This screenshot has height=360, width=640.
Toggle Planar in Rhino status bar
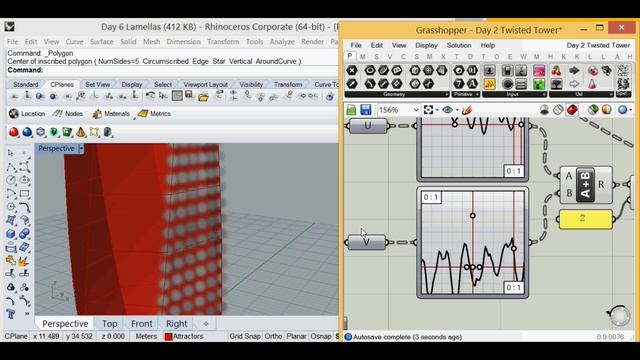tap(296, 336)
